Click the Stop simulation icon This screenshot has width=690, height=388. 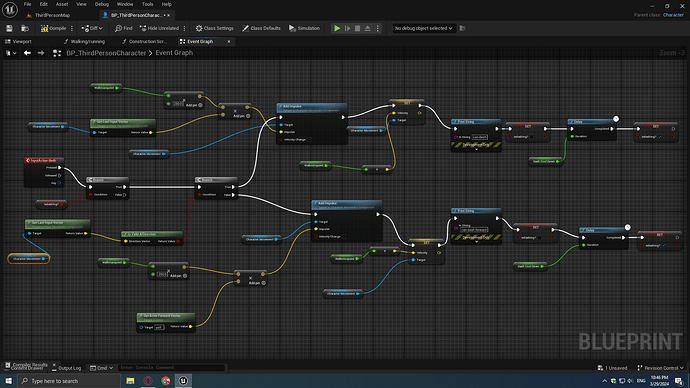click(x=357, y=28)
